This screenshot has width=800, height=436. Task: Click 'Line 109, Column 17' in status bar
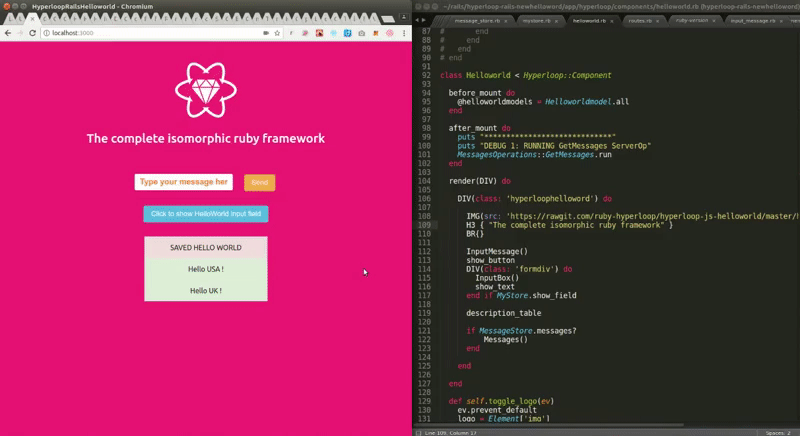[451, 433]
